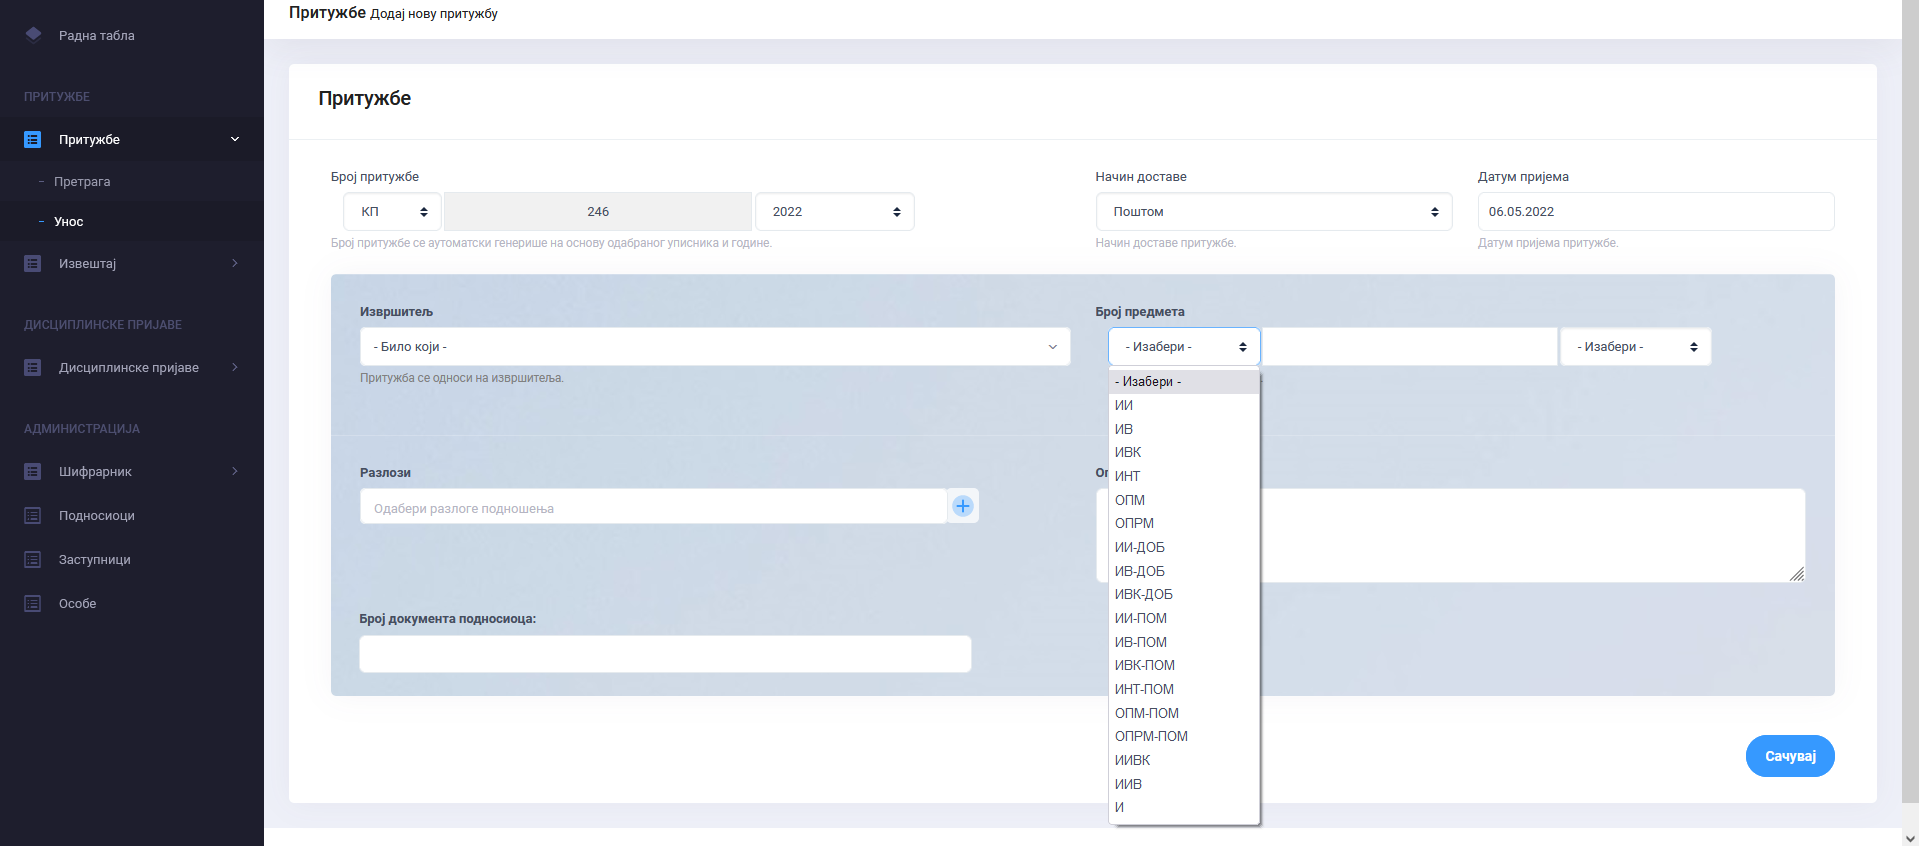The width and height of the screenshot is (1919, 846).
Task: Click the Особе sidebar icon
Action: [33, 604]
